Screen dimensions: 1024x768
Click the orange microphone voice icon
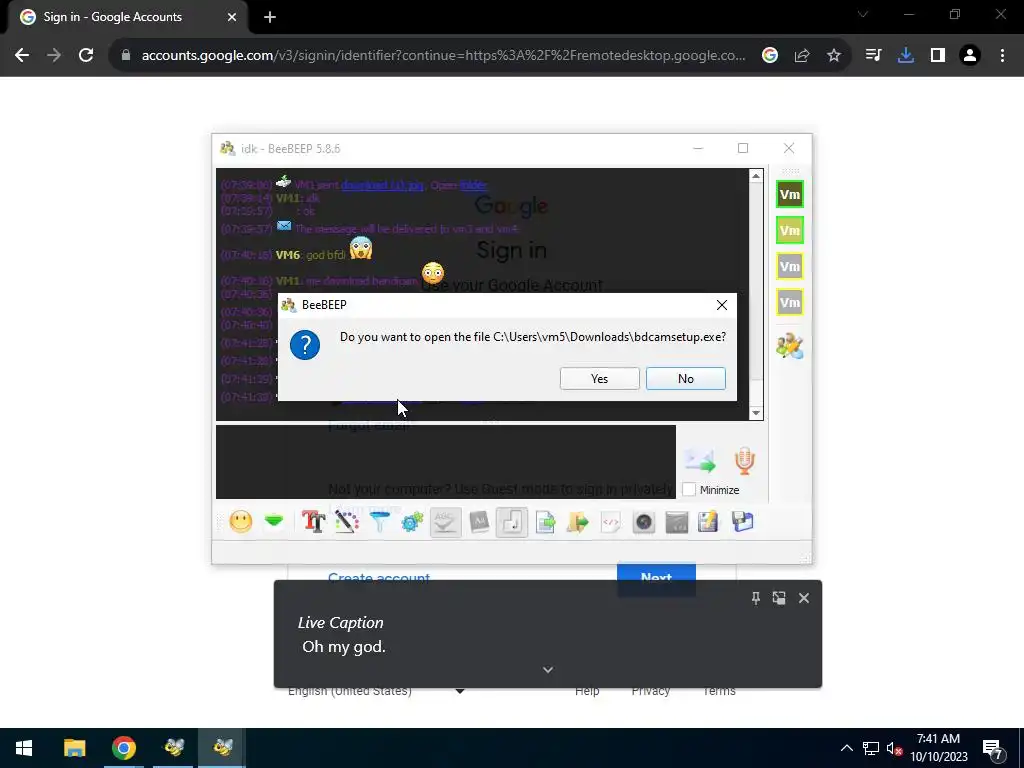point(744,461)
